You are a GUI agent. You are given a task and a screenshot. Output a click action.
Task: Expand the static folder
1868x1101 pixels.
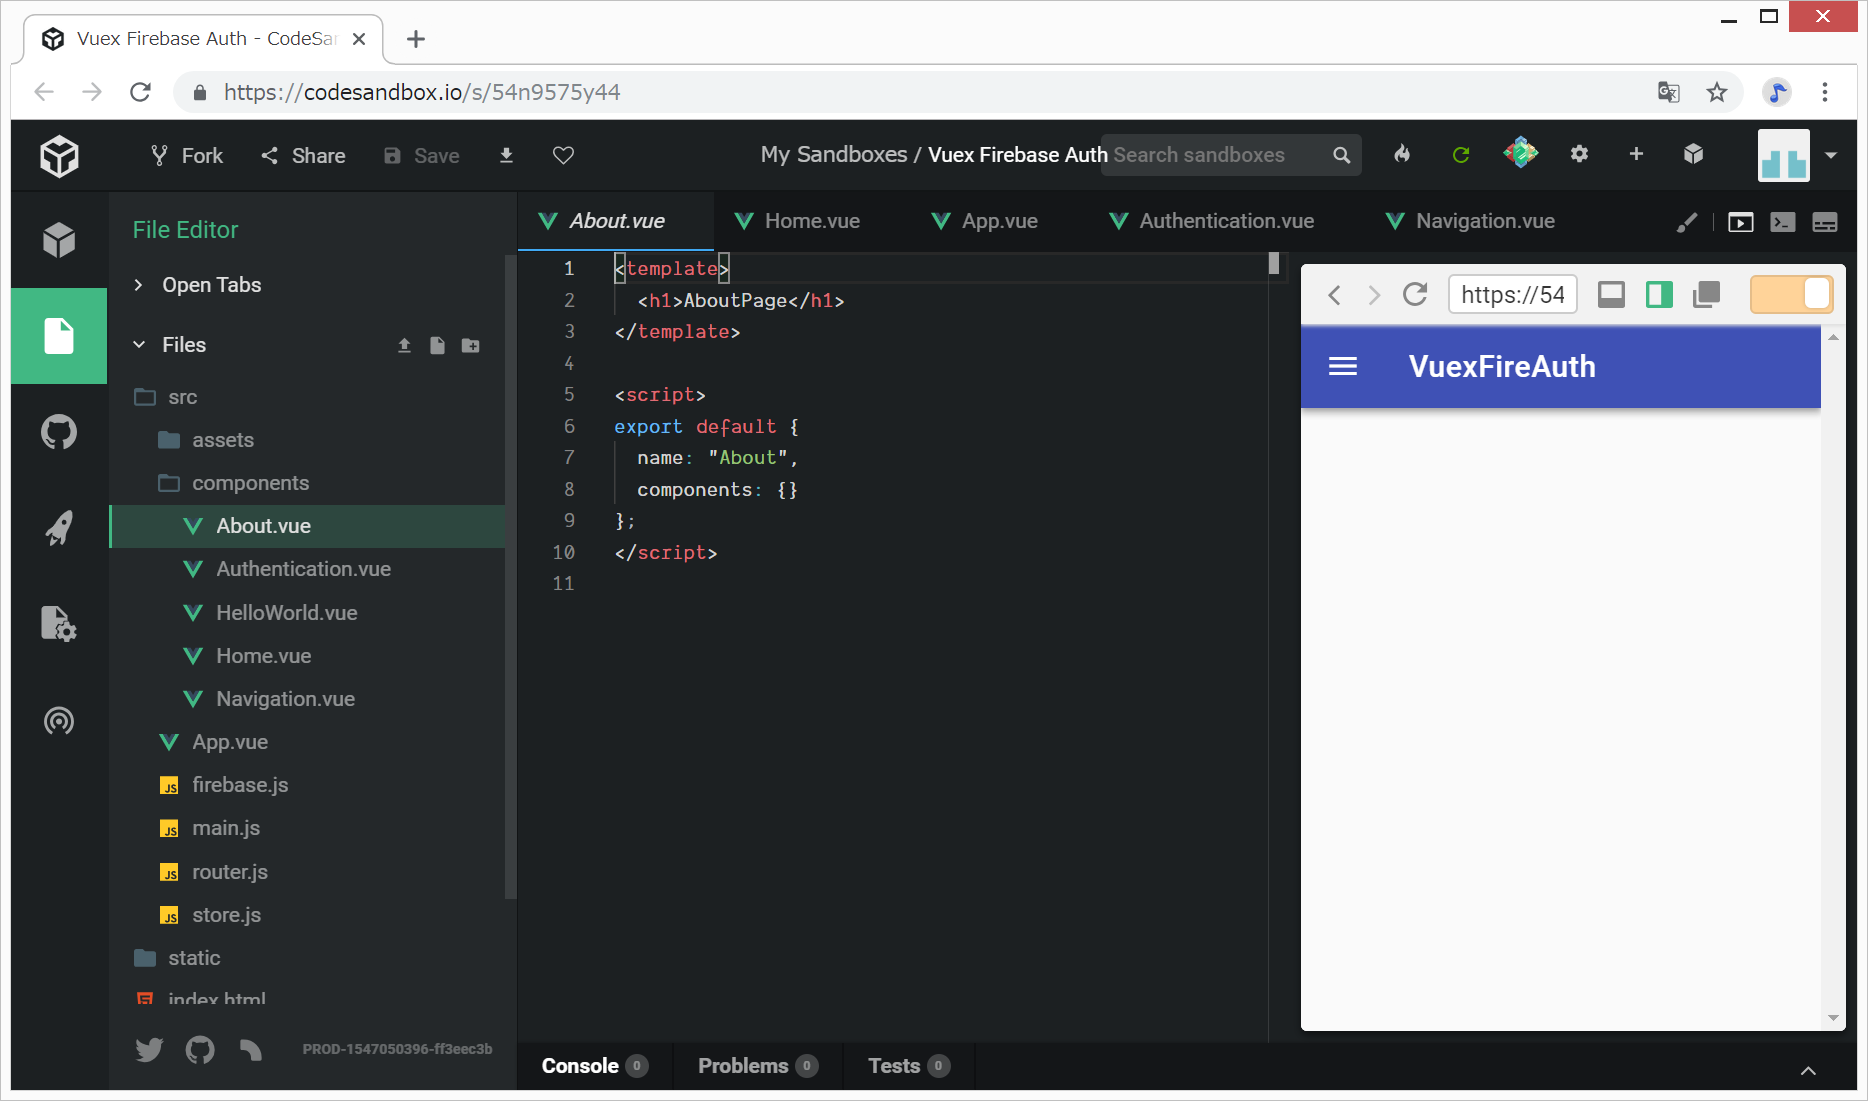coord(307,958)
